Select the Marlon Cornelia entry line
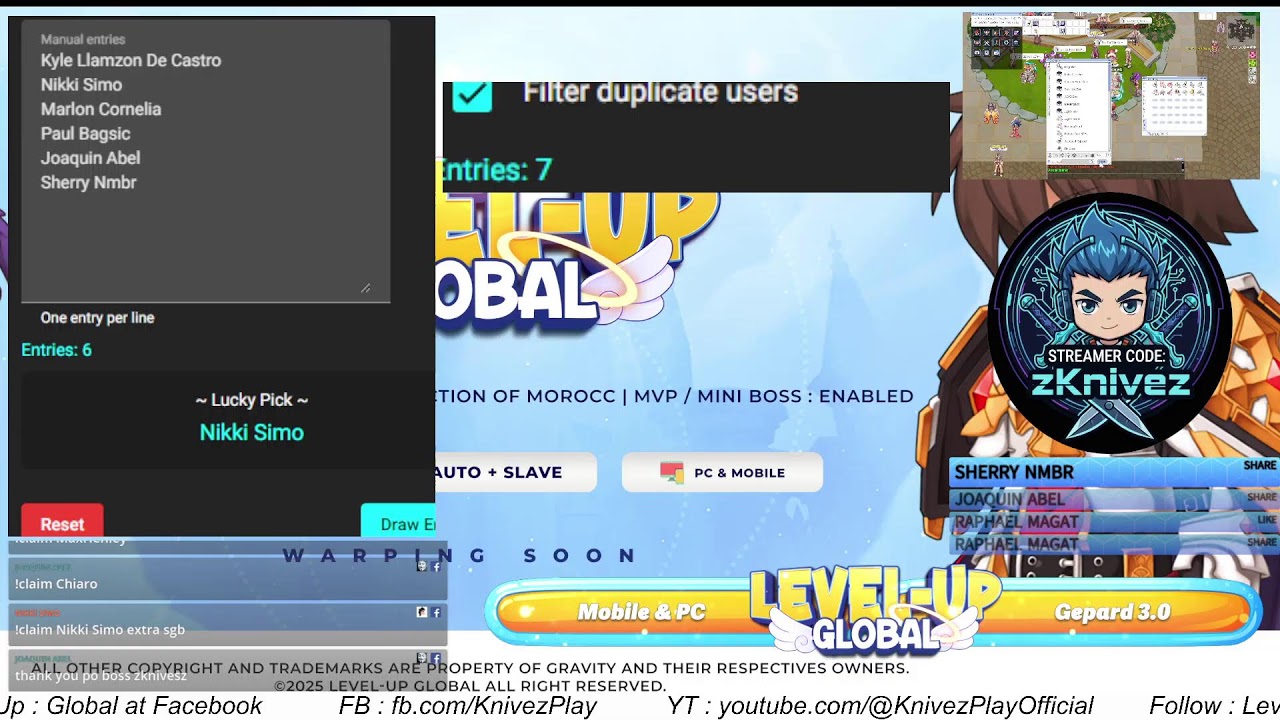 pos(101,109)
